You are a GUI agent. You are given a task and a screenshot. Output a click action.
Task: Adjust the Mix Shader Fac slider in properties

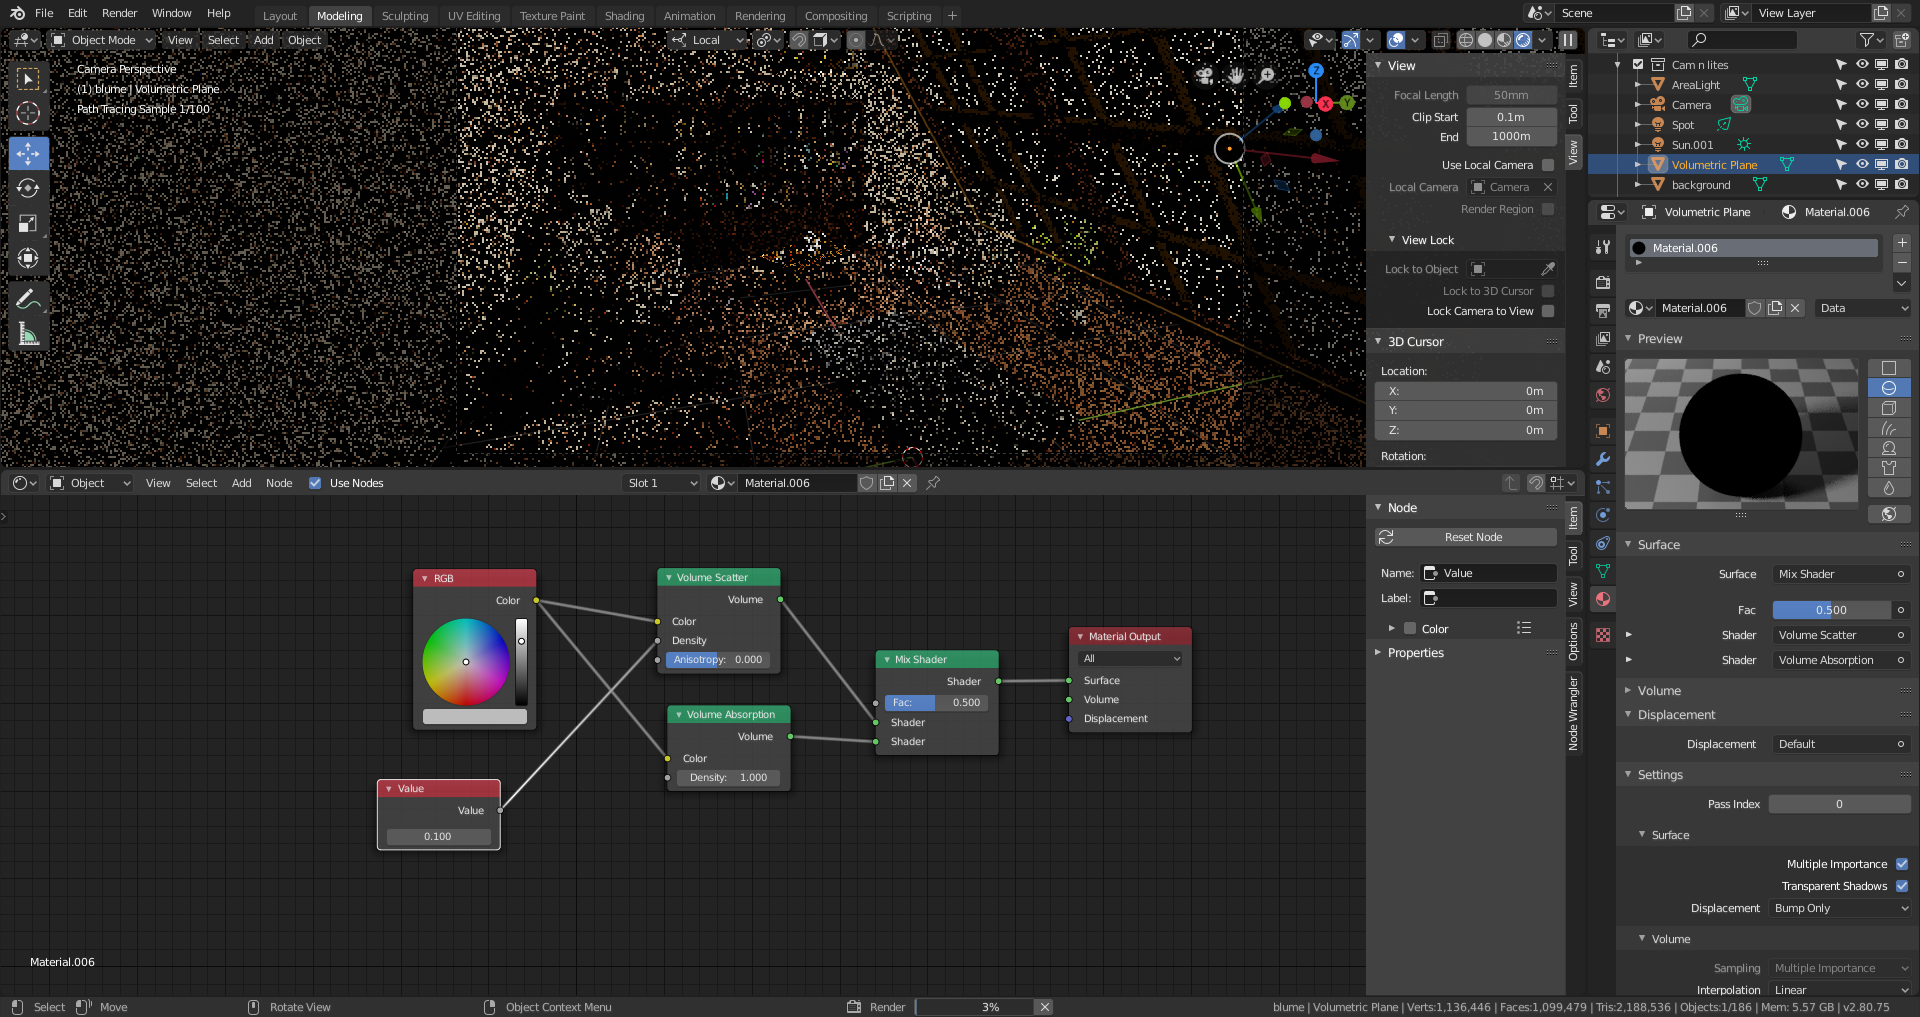pyautogui.click(x=1831, y=610)
